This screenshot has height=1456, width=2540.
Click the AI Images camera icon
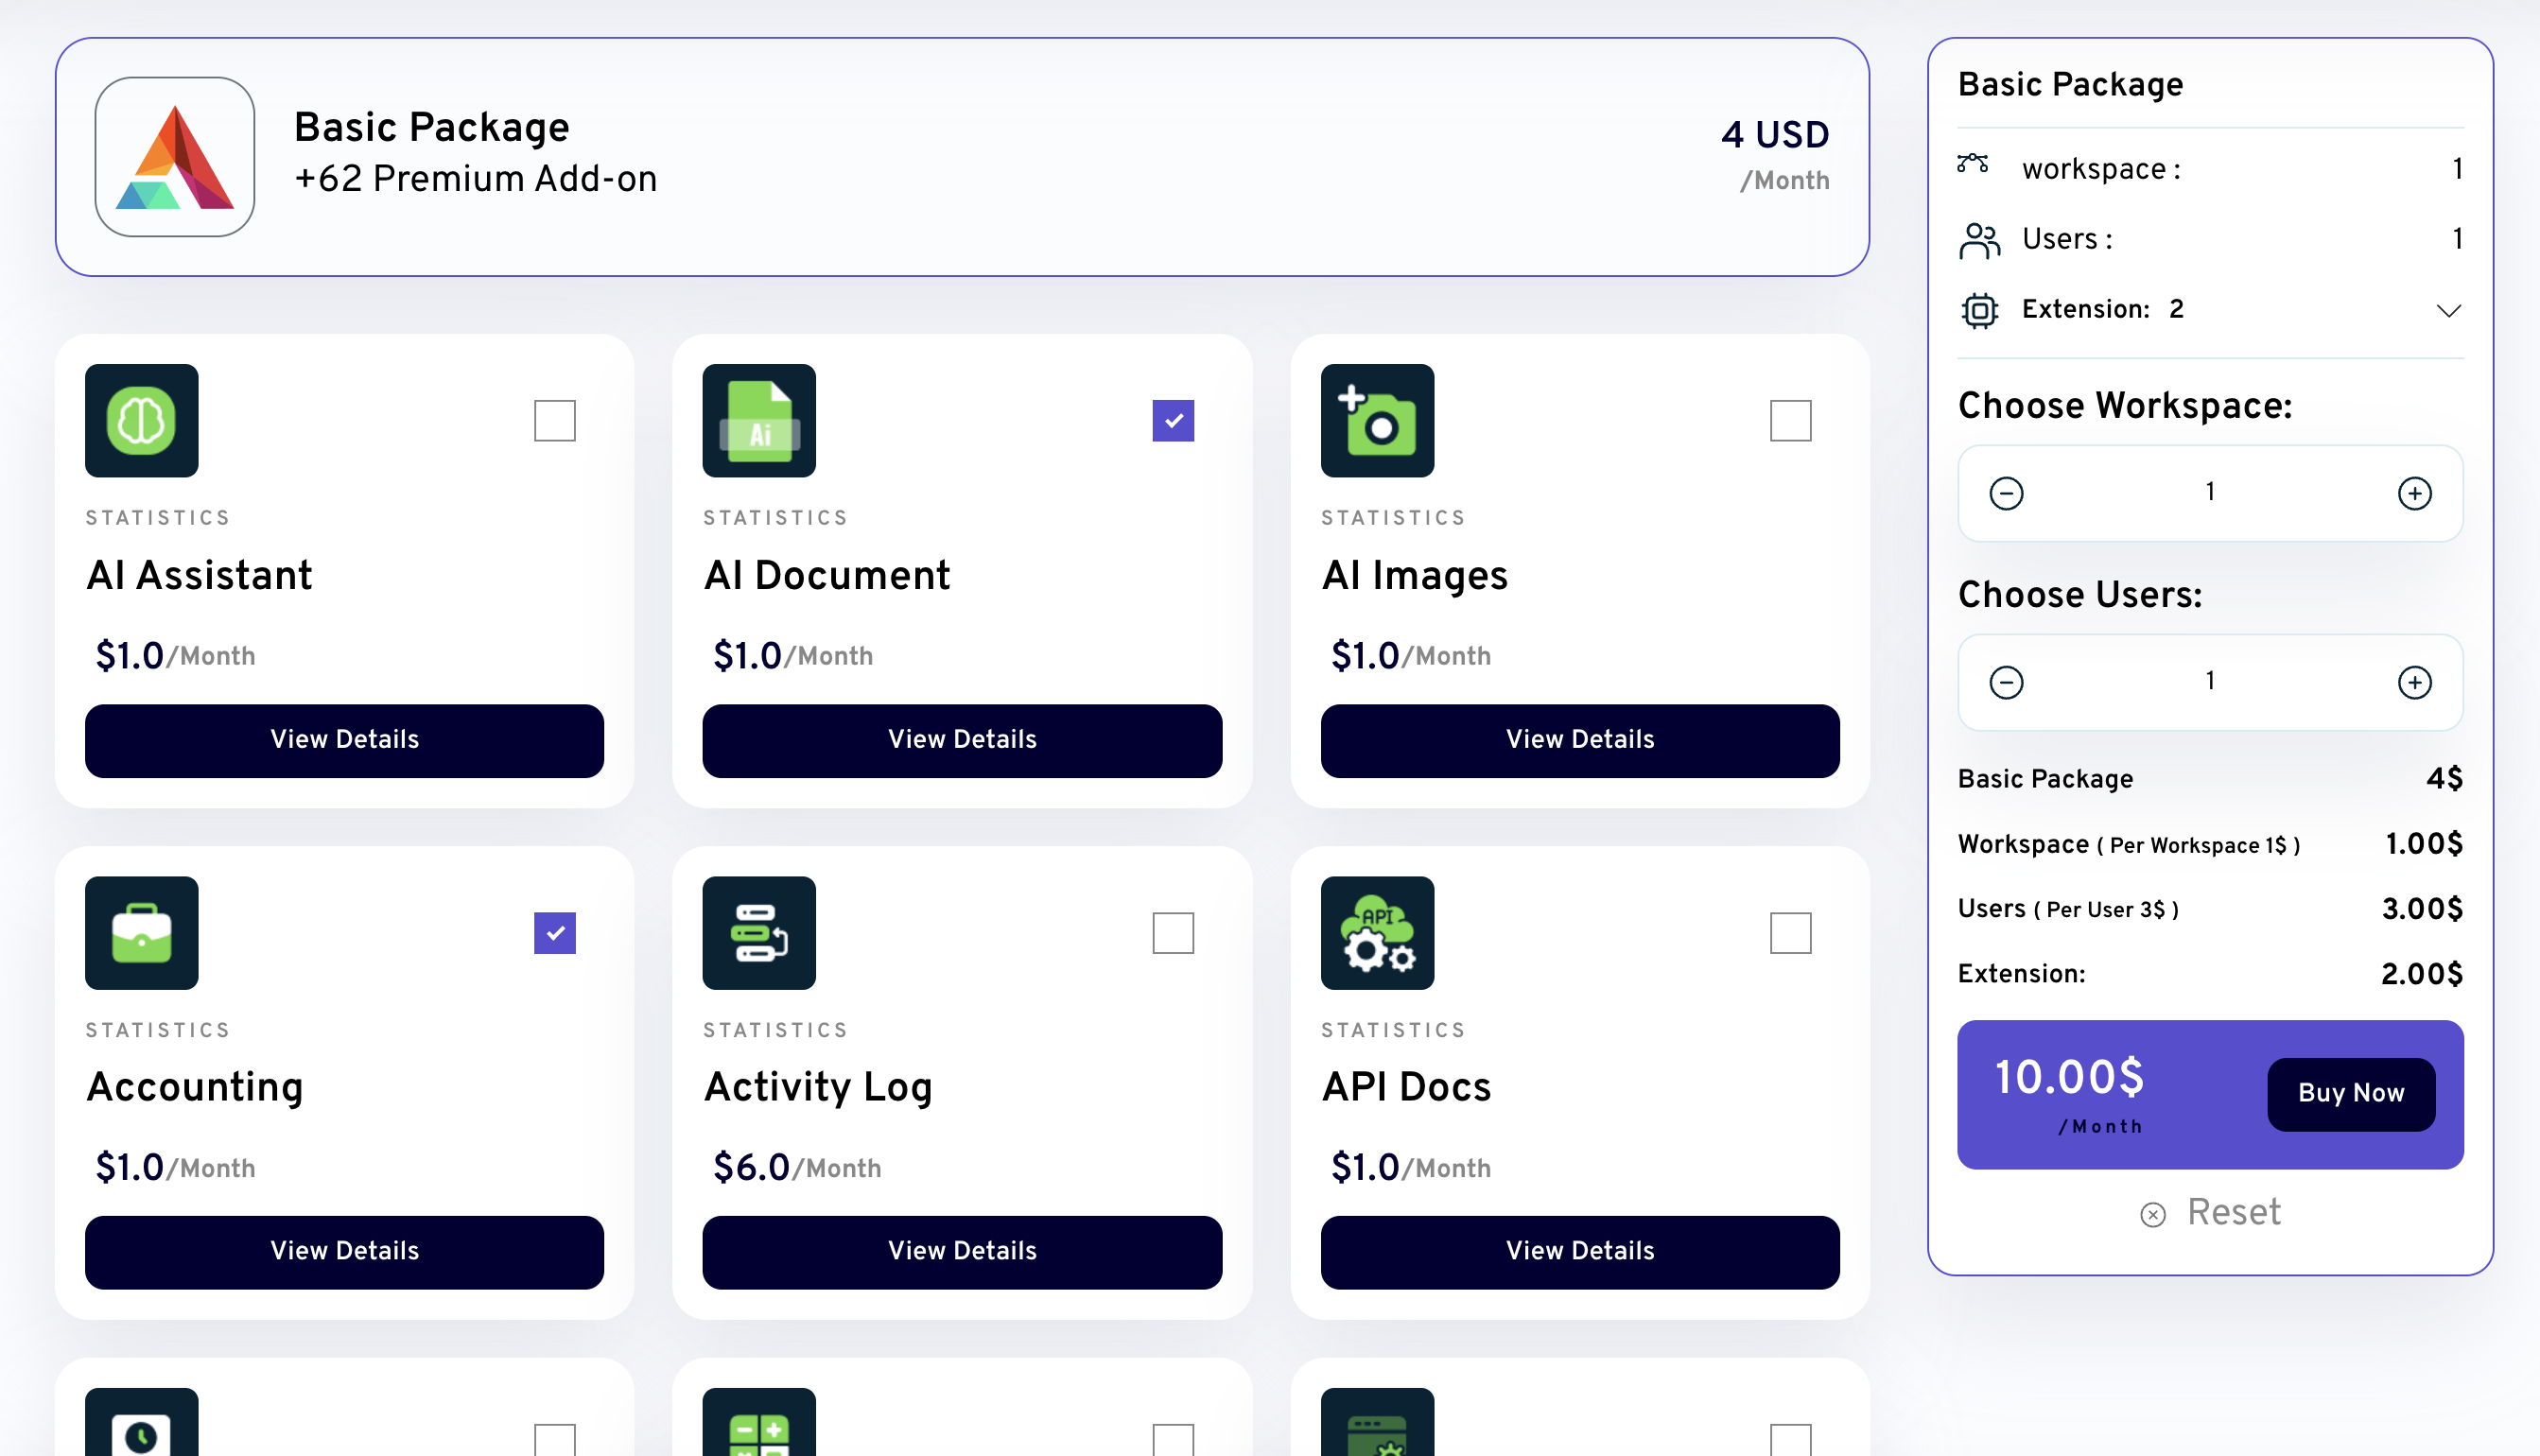[1377, 420]
